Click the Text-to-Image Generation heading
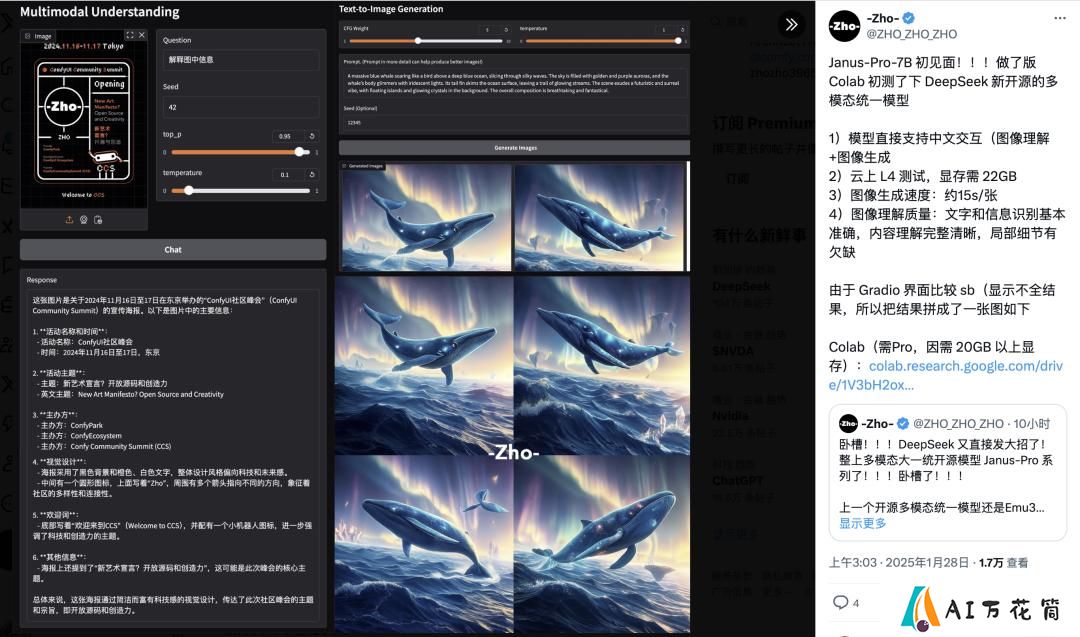The image size is (1080, 637). (391, 9)
